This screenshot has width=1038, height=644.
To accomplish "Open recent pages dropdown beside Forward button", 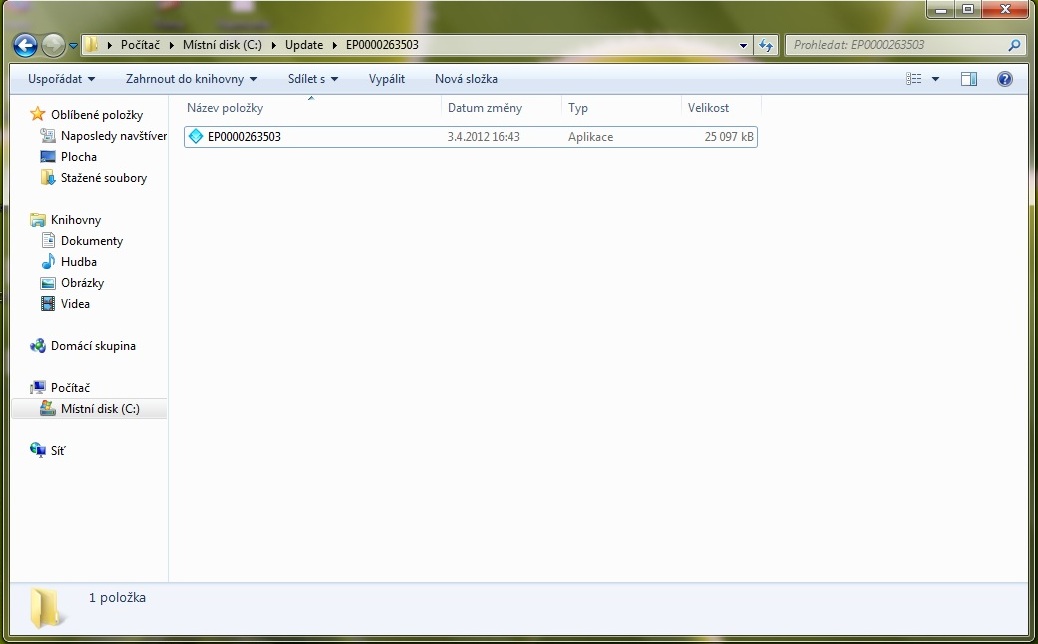I will click(73, 46).
